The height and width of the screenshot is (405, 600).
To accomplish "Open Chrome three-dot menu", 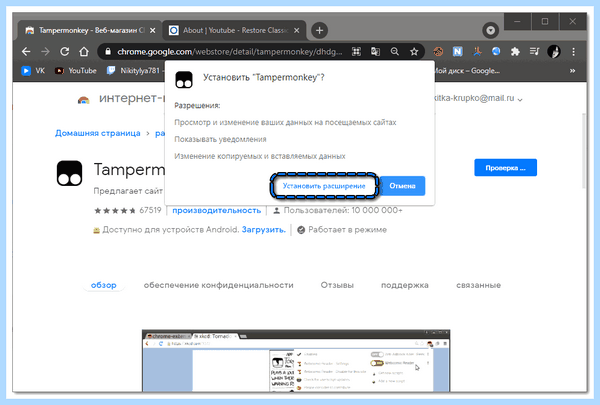I will click(x=573, y=52).
